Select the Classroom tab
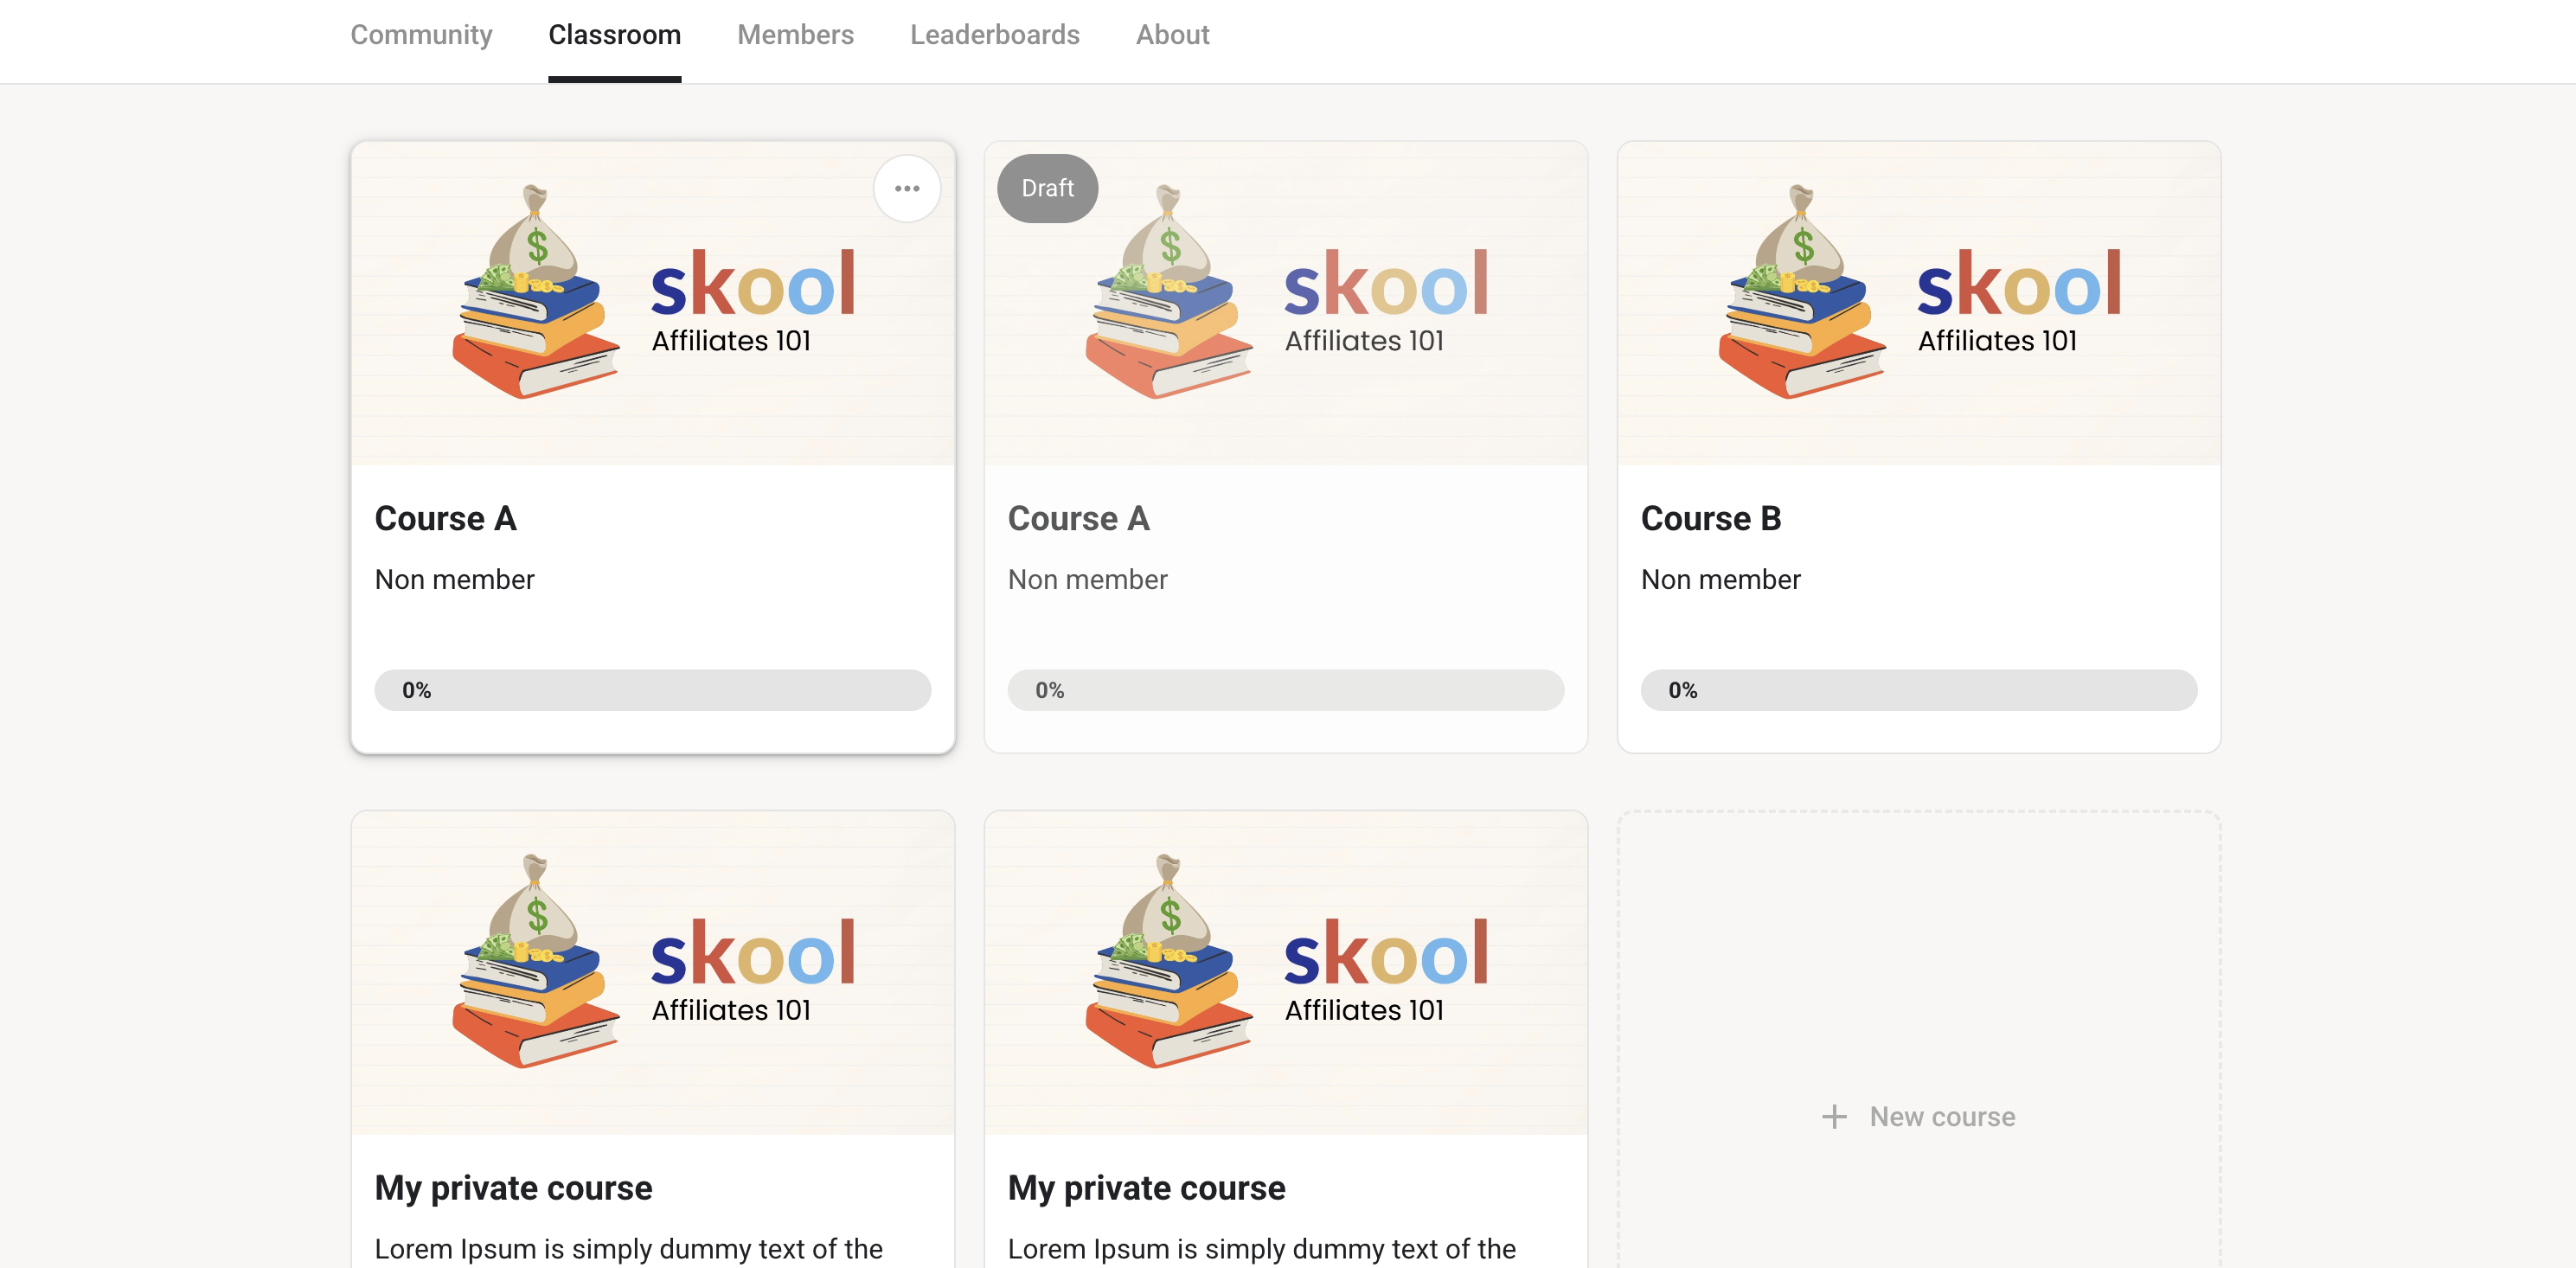Screen dimensions: 2576x1268 [614, 35]
